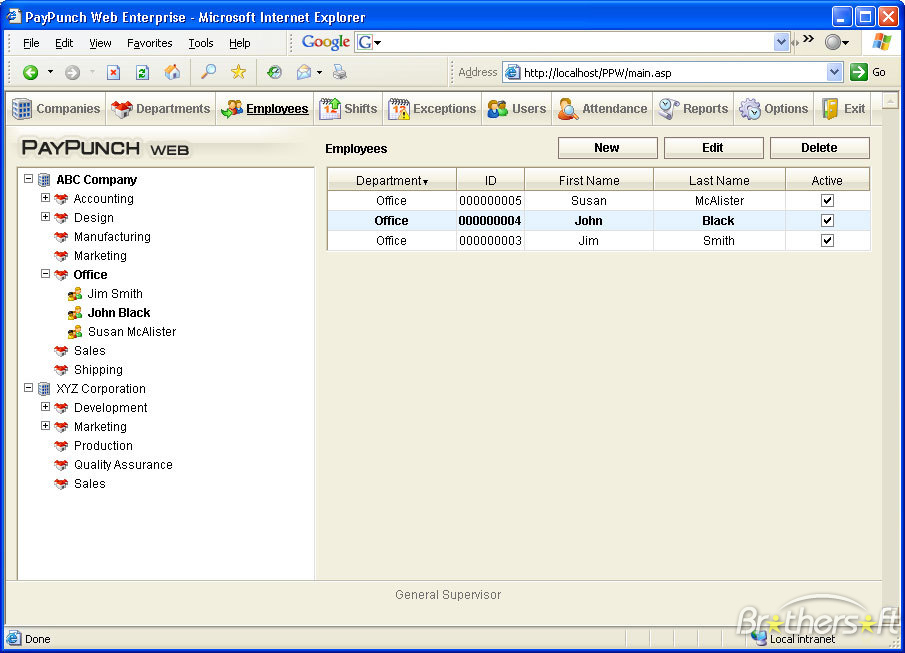Sort by the Department column header

click(x=392, y=180)
